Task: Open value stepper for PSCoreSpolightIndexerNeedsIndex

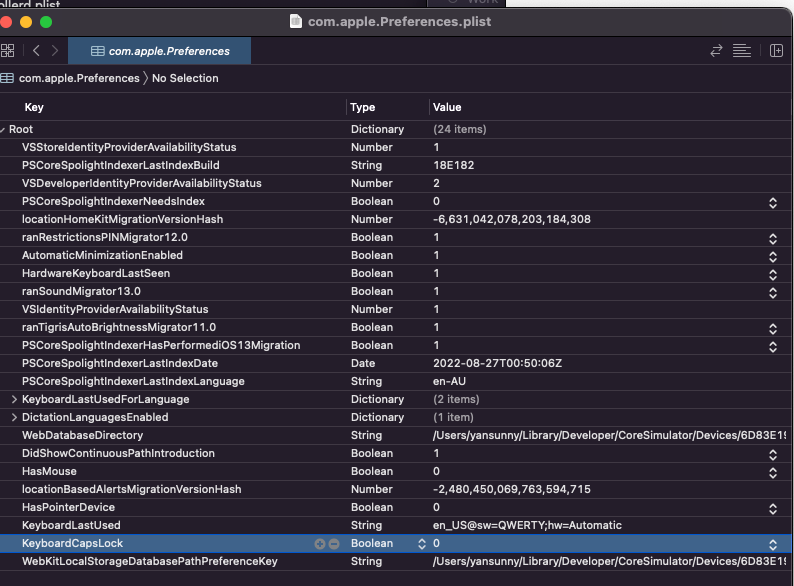Action: [773, 203]
